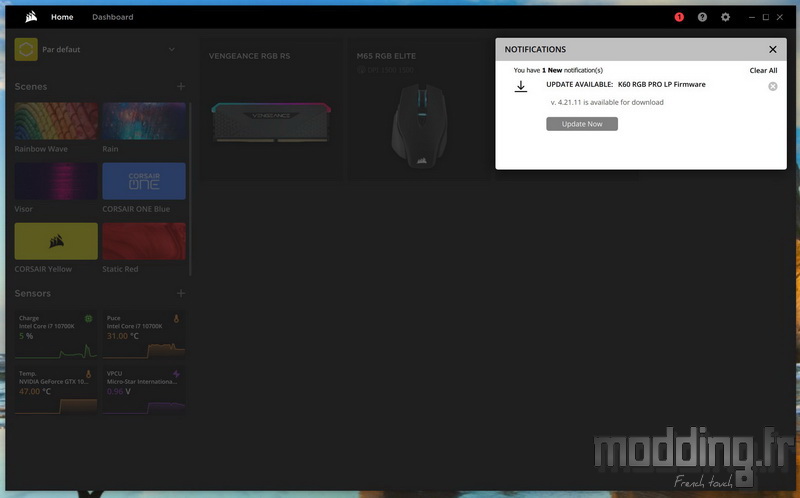Click the Scenes section heading
800x498 pixels.
pyautogui.click(x=31, y=86)
